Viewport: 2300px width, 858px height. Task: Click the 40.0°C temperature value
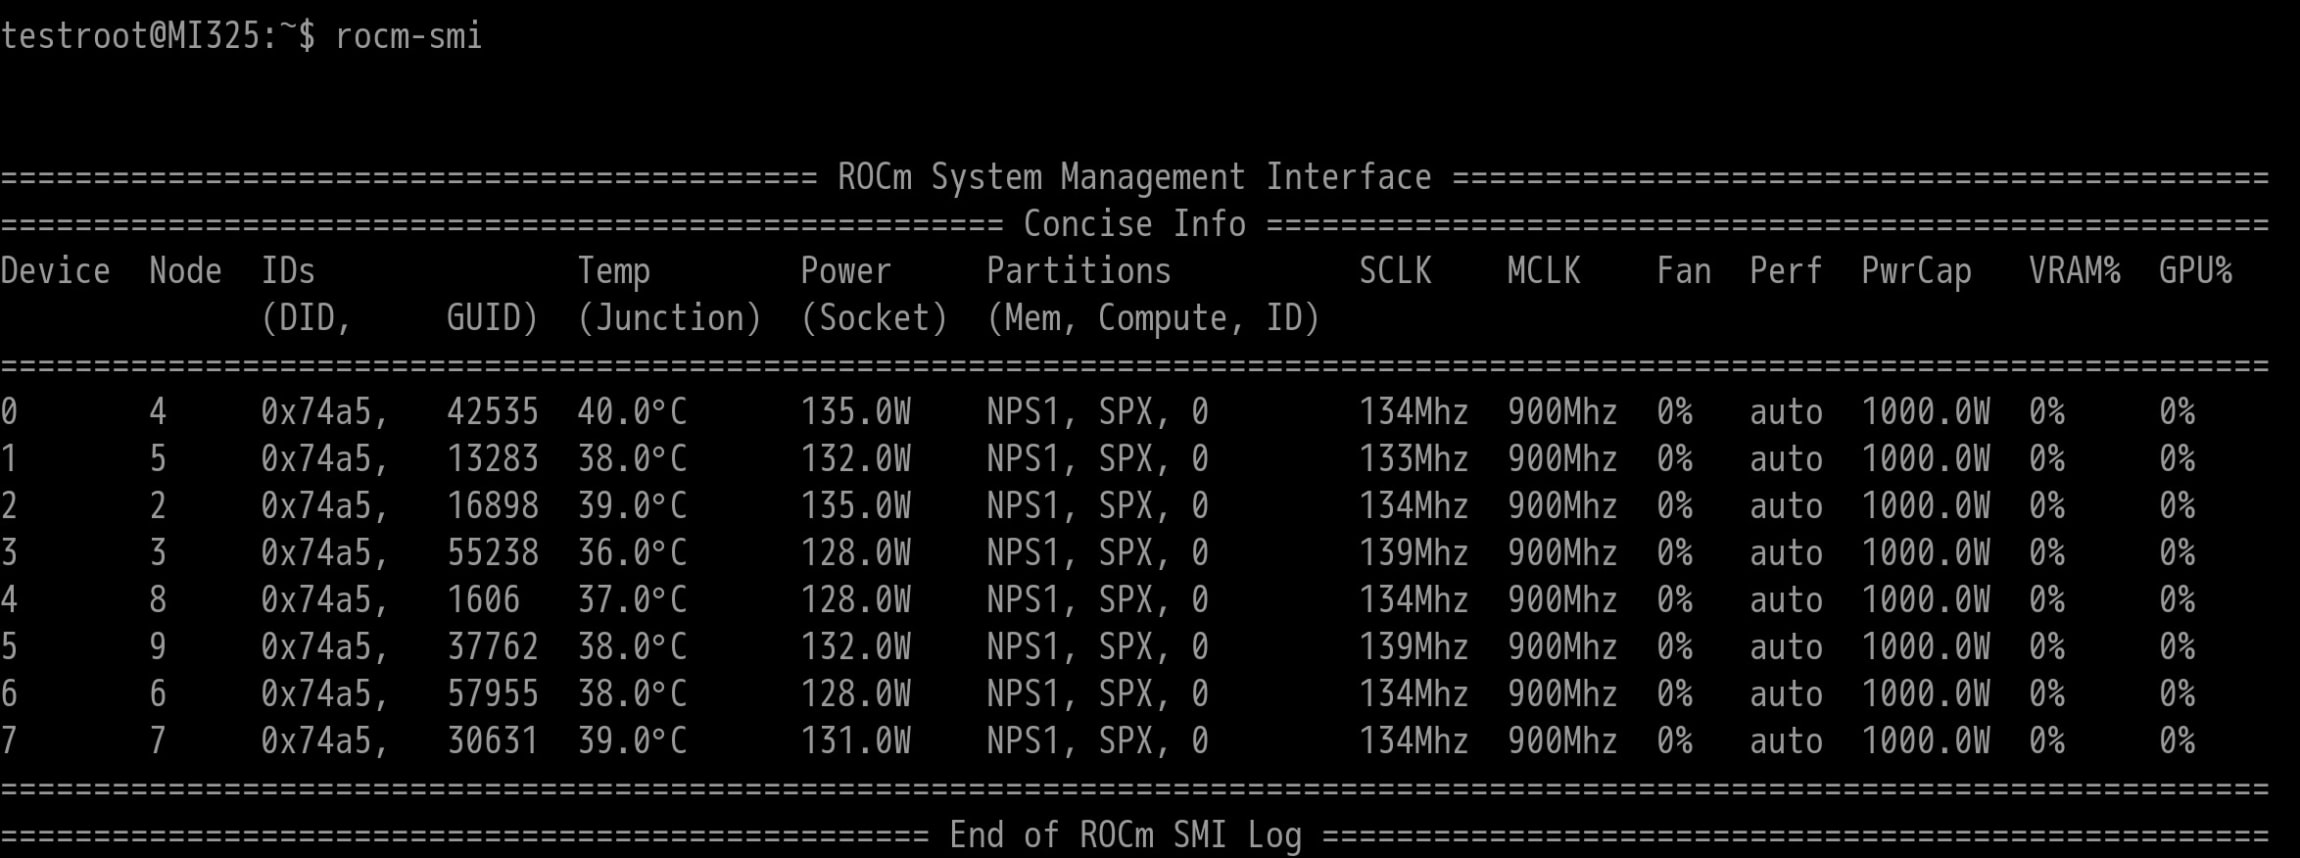pyautogui.click(x=632, y=412)
